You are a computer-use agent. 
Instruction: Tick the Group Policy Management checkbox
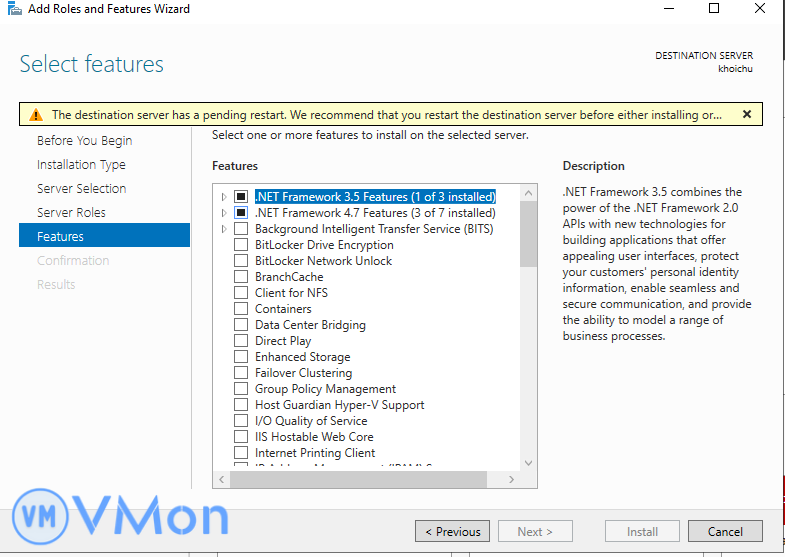pyautogui.click(x=241, y=389)
